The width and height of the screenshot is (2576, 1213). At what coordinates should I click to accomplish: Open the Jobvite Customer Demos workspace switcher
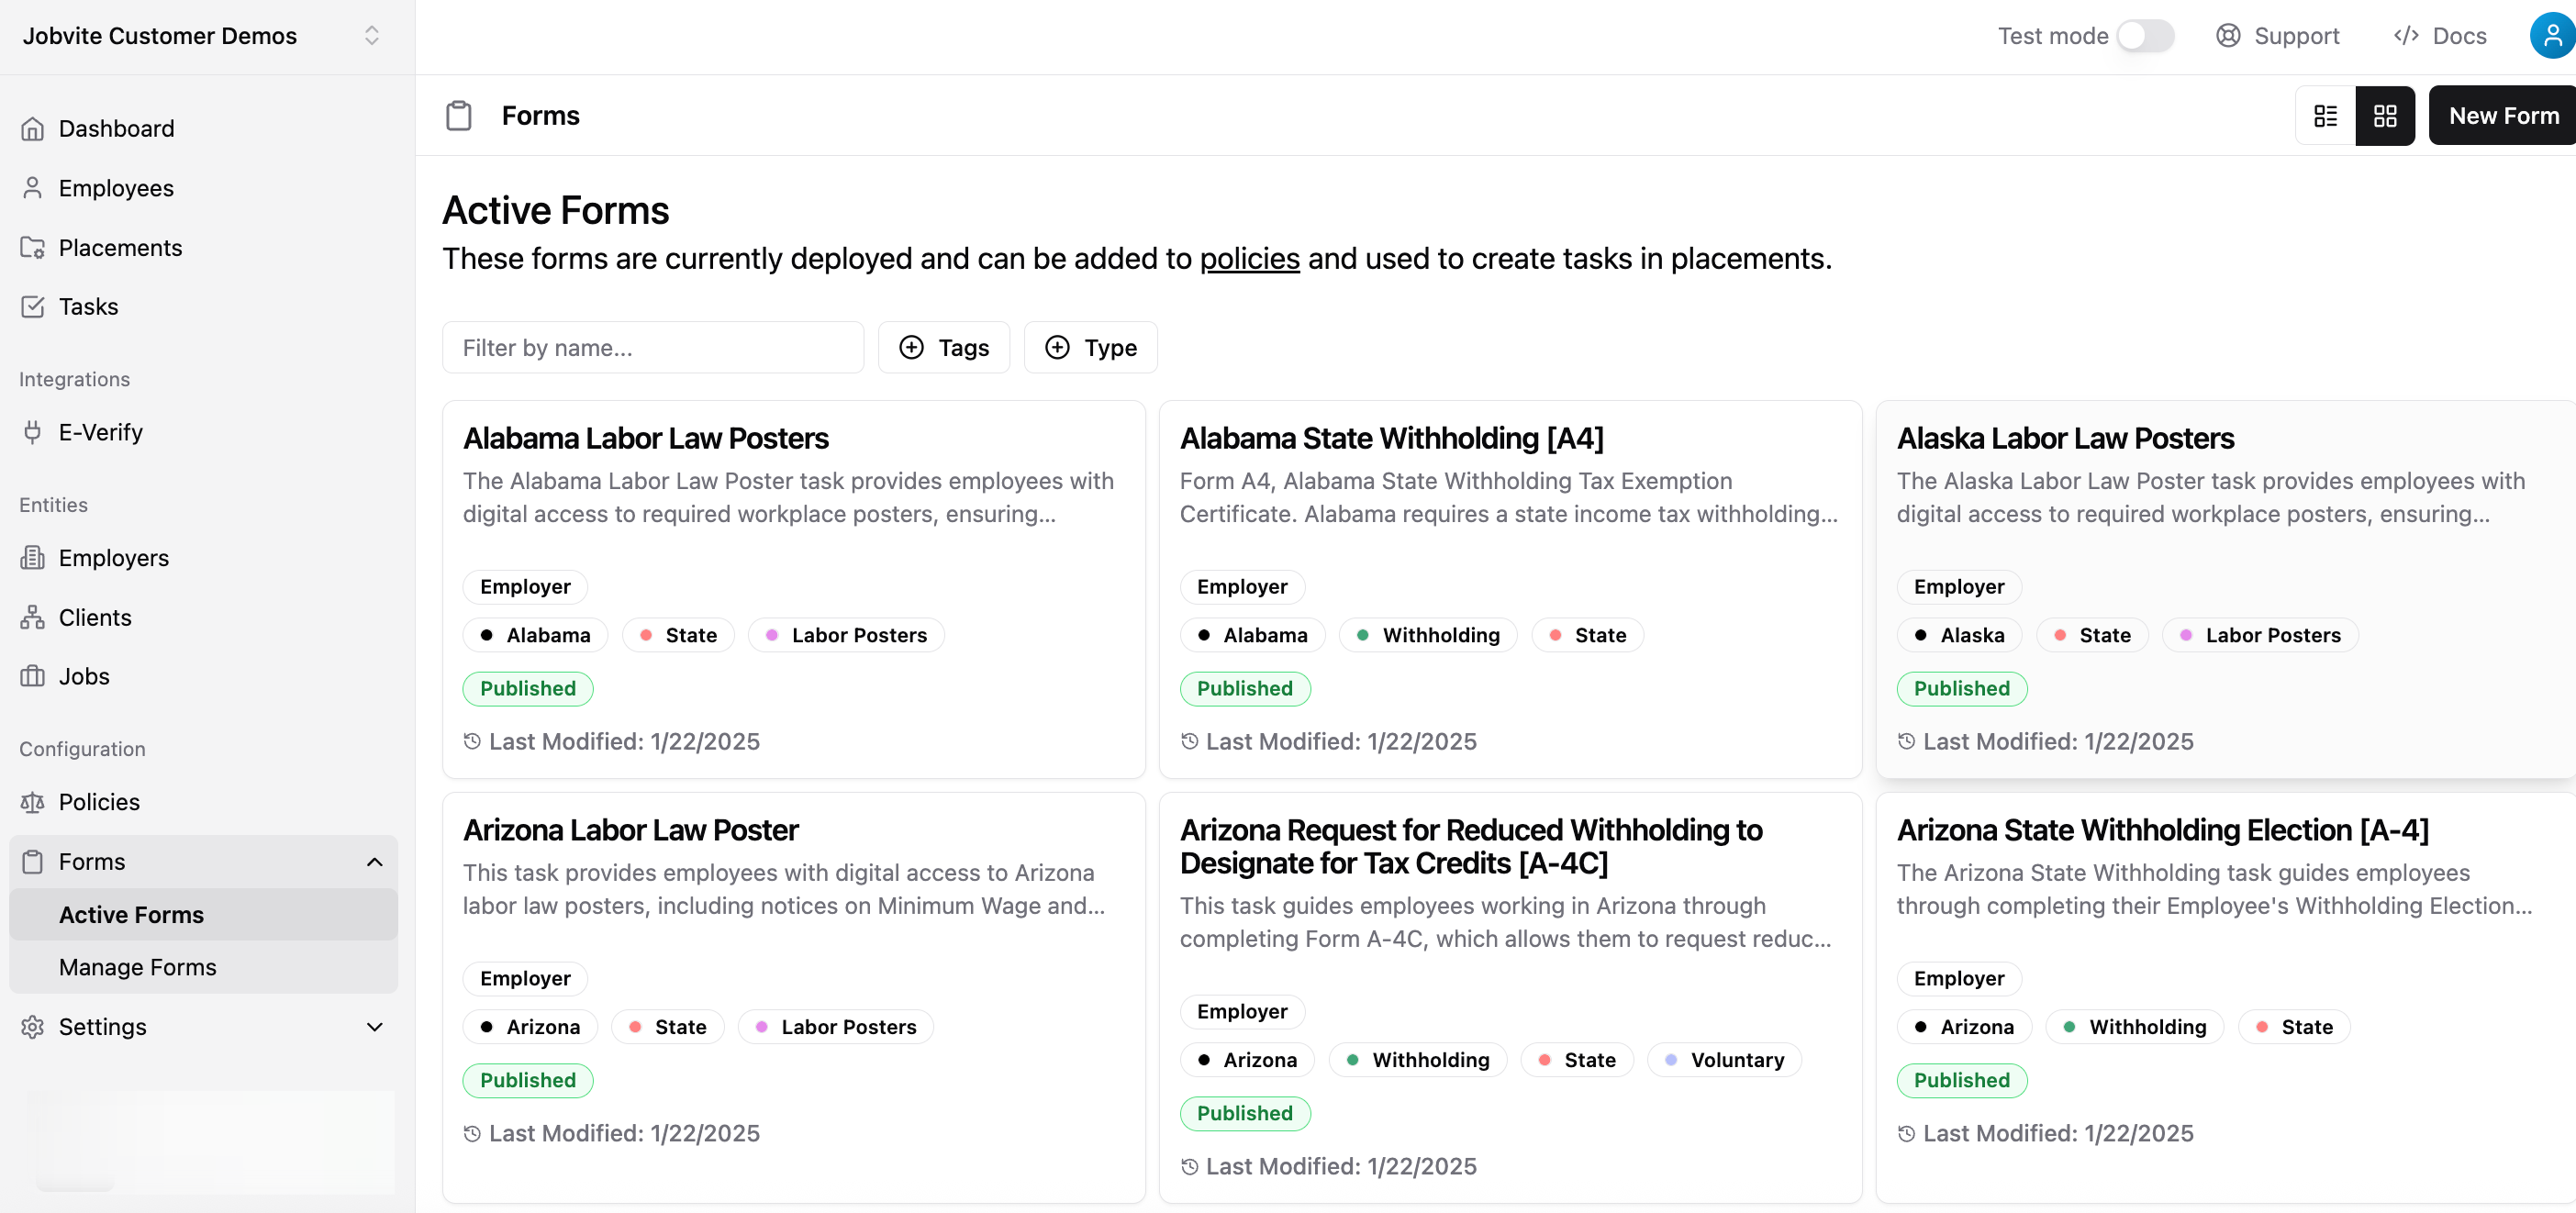point(371,36)
